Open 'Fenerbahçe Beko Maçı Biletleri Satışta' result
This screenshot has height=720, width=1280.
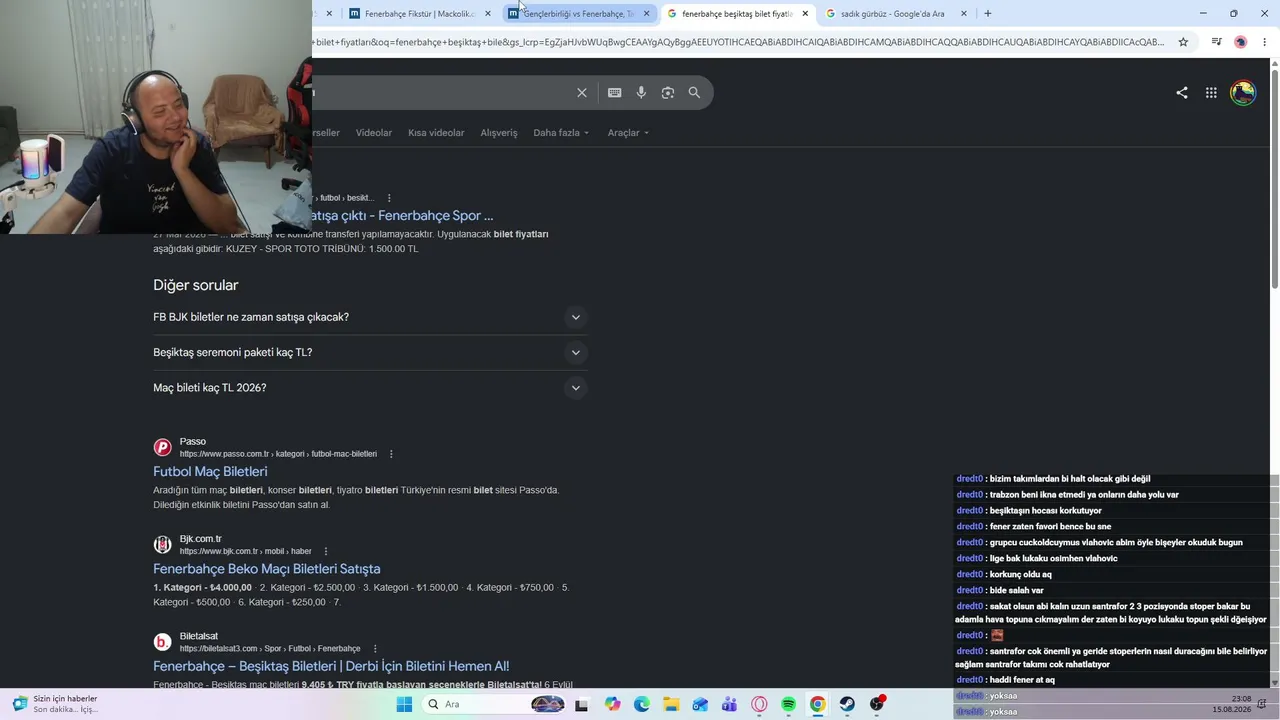coord(267,569)
